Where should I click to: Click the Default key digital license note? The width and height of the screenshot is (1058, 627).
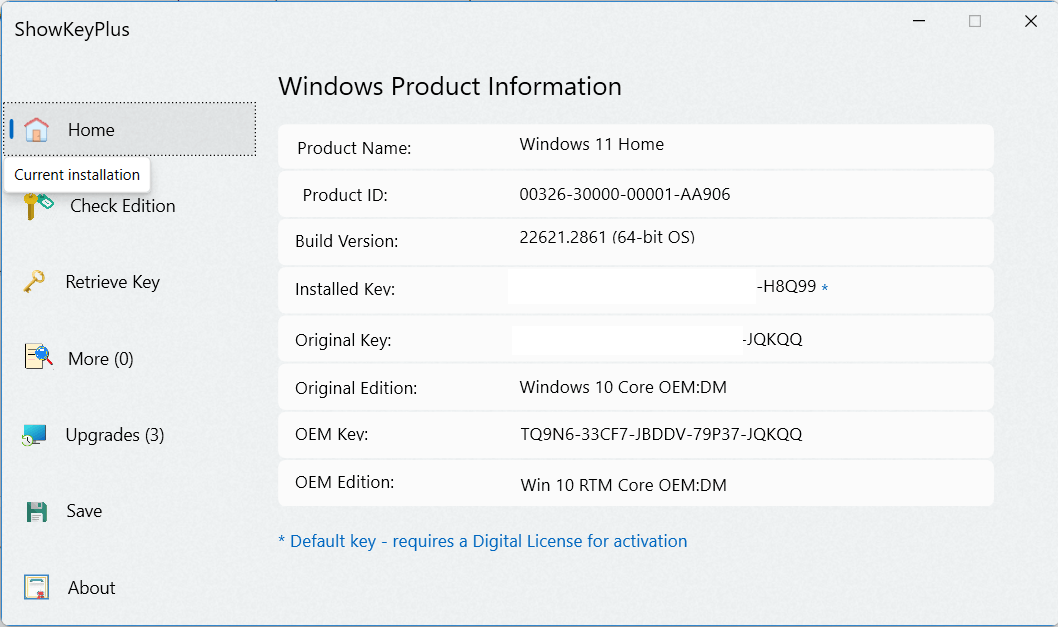[x=482, y=541]
